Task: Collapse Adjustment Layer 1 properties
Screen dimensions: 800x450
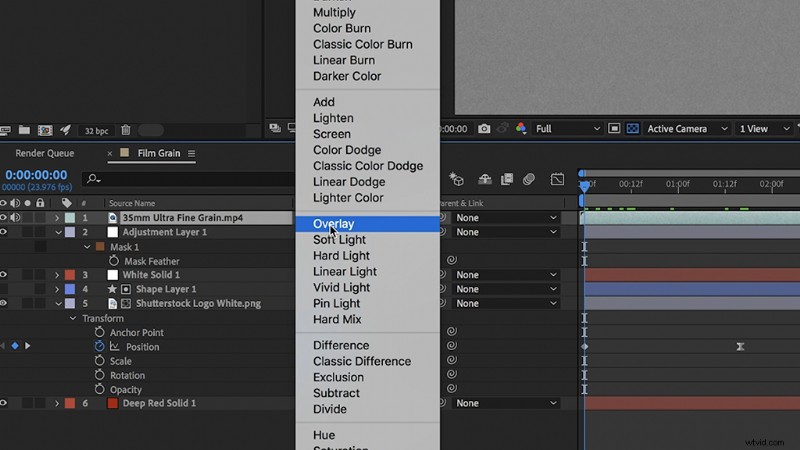Action: coord(58,232)
